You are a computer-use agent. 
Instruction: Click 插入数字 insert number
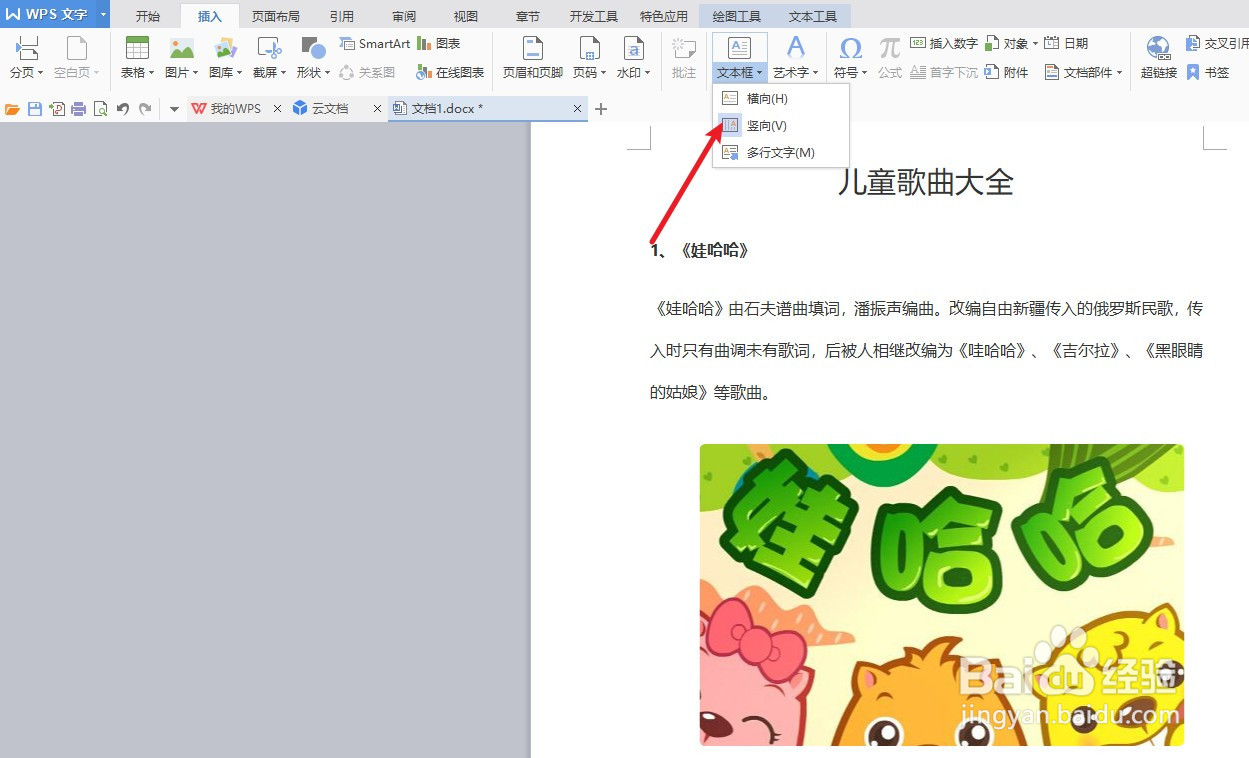(x=944, y=44)
